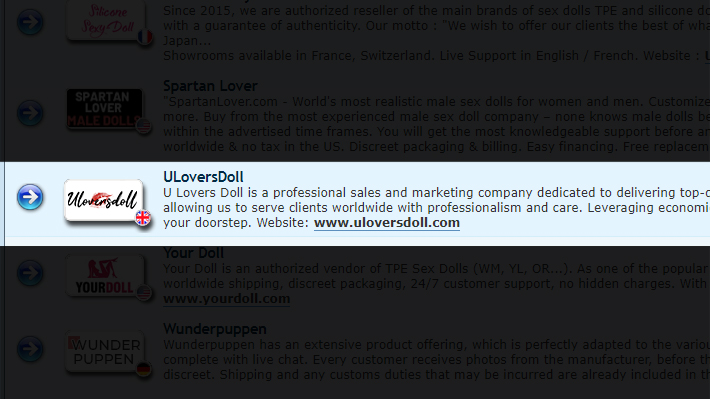710x399 pixels.
Task: Open the Wunderpuppen logo thumbnail
Action: pyautogui.click(x=104, y=352)
